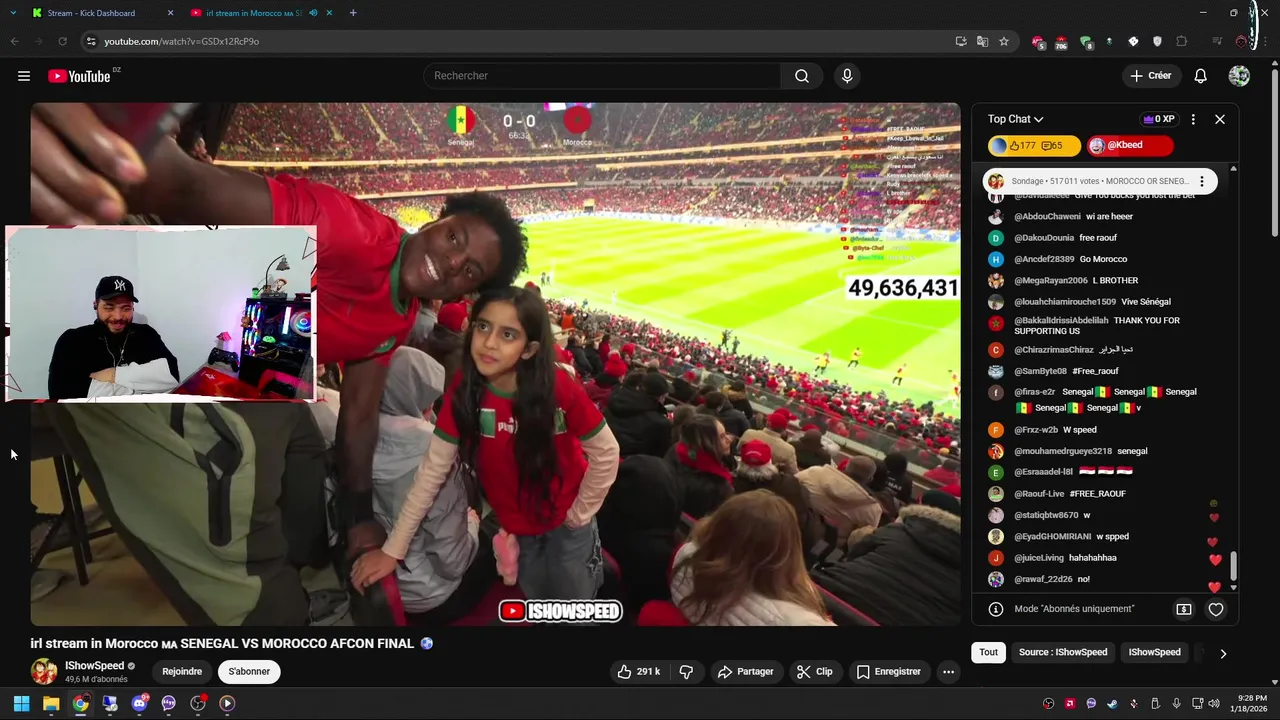Bookmark this page with the star
Screen dimensions: 1280x720
point(1004,41)
